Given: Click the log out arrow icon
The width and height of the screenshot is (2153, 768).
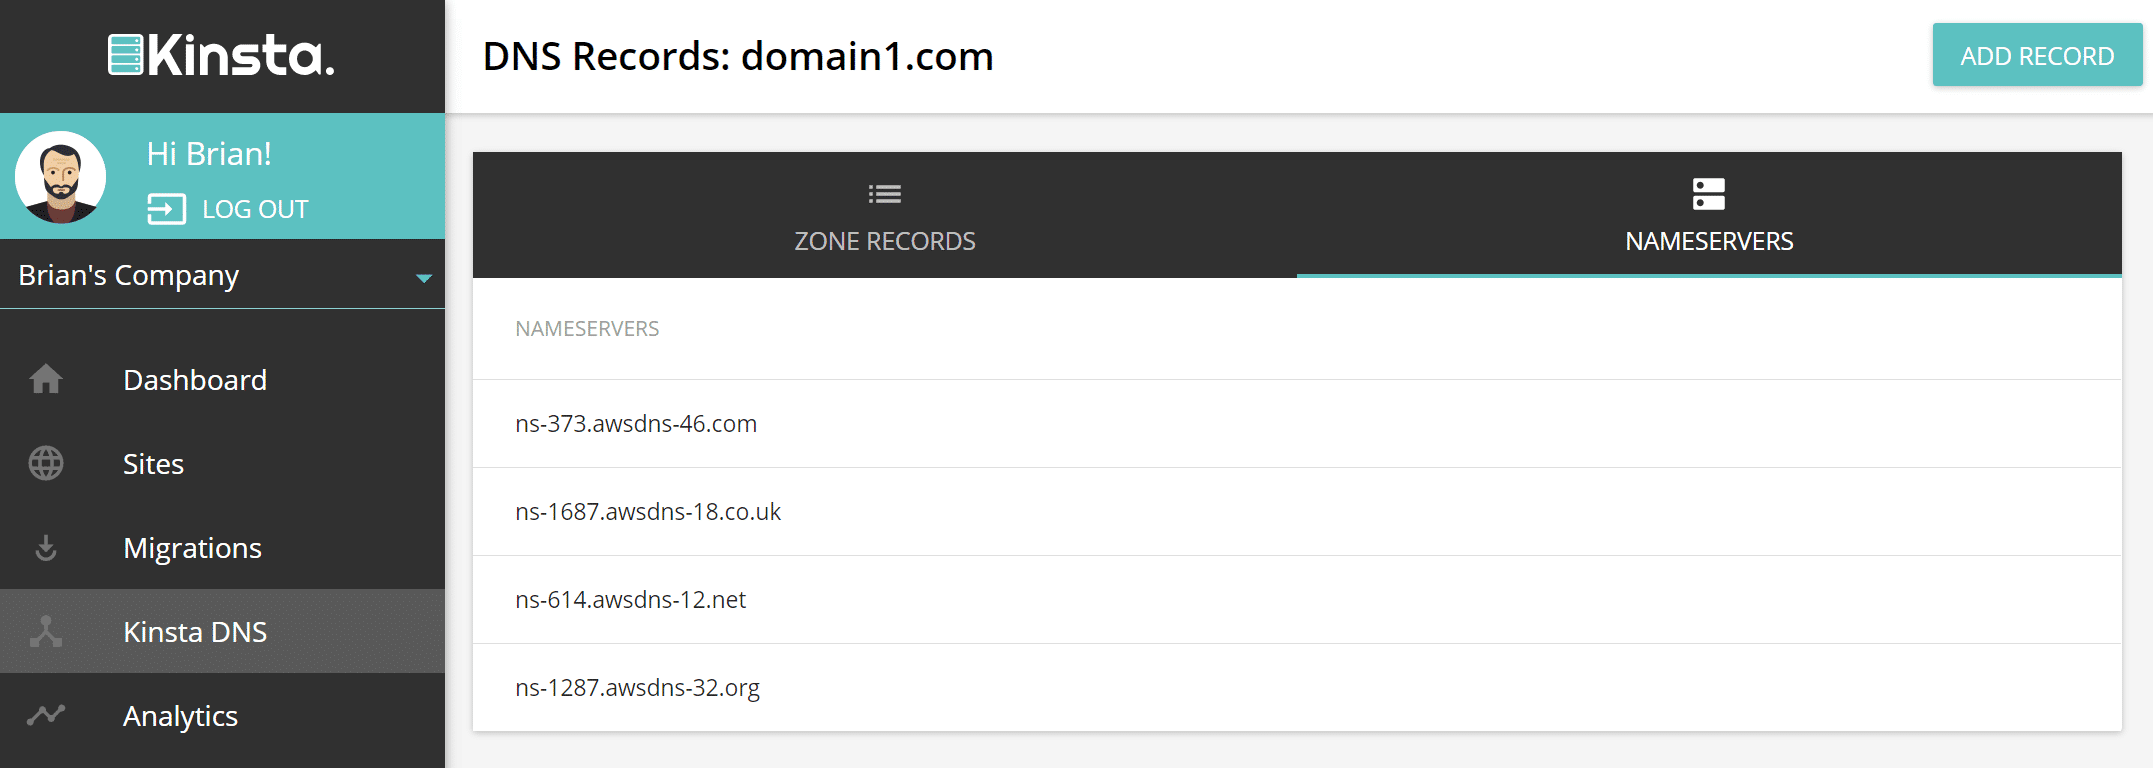Looking at the screenshot, I should pos(166,209).
